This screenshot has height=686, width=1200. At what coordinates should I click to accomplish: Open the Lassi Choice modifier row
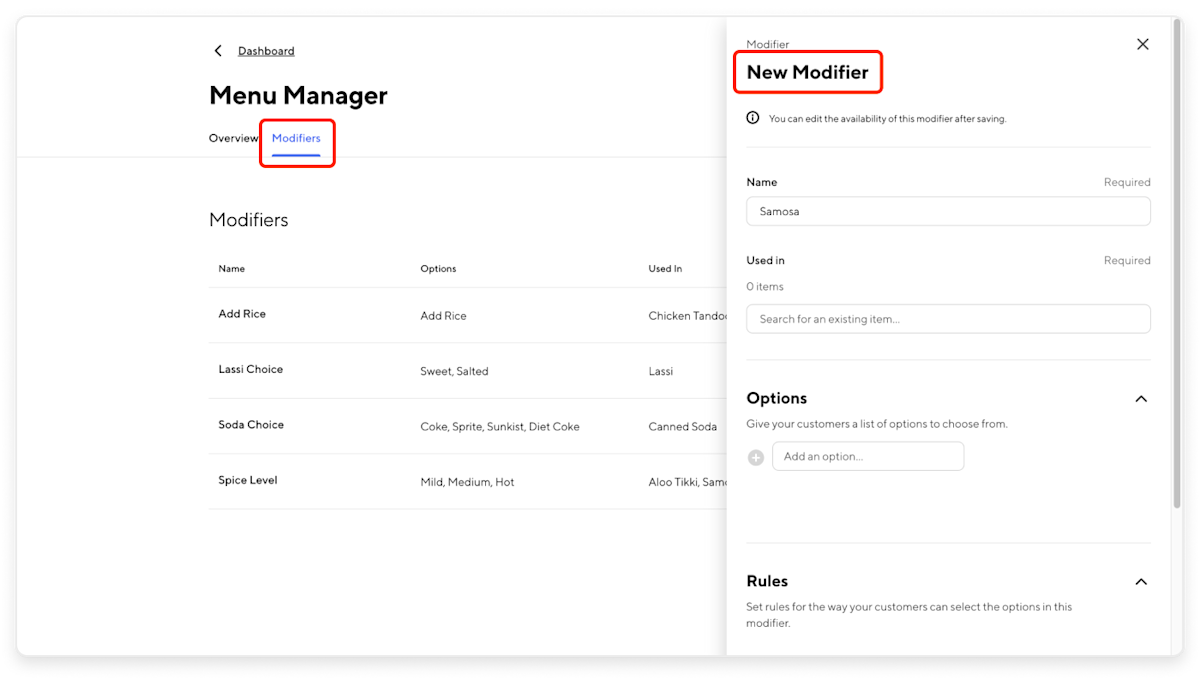pyautogui.click(x=468, y=371)
